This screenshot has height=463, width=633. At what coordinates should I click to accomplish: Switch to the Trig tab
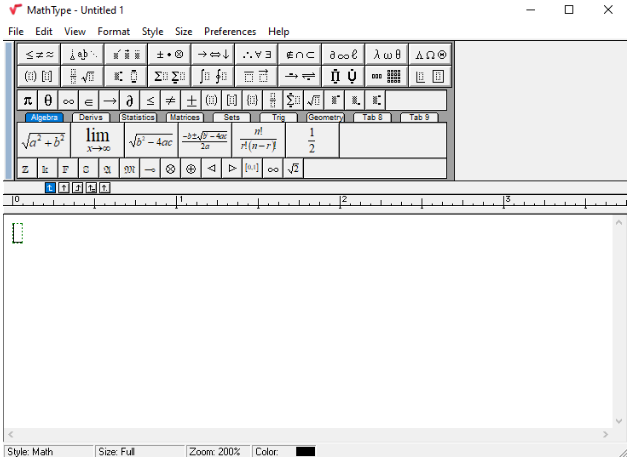click(279, 117)
